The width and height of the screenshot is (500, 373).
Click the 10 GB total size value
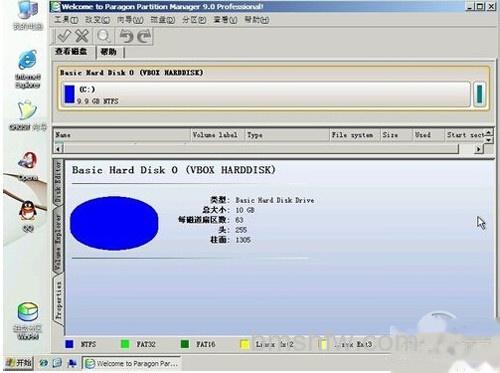[x=245, y=210]
